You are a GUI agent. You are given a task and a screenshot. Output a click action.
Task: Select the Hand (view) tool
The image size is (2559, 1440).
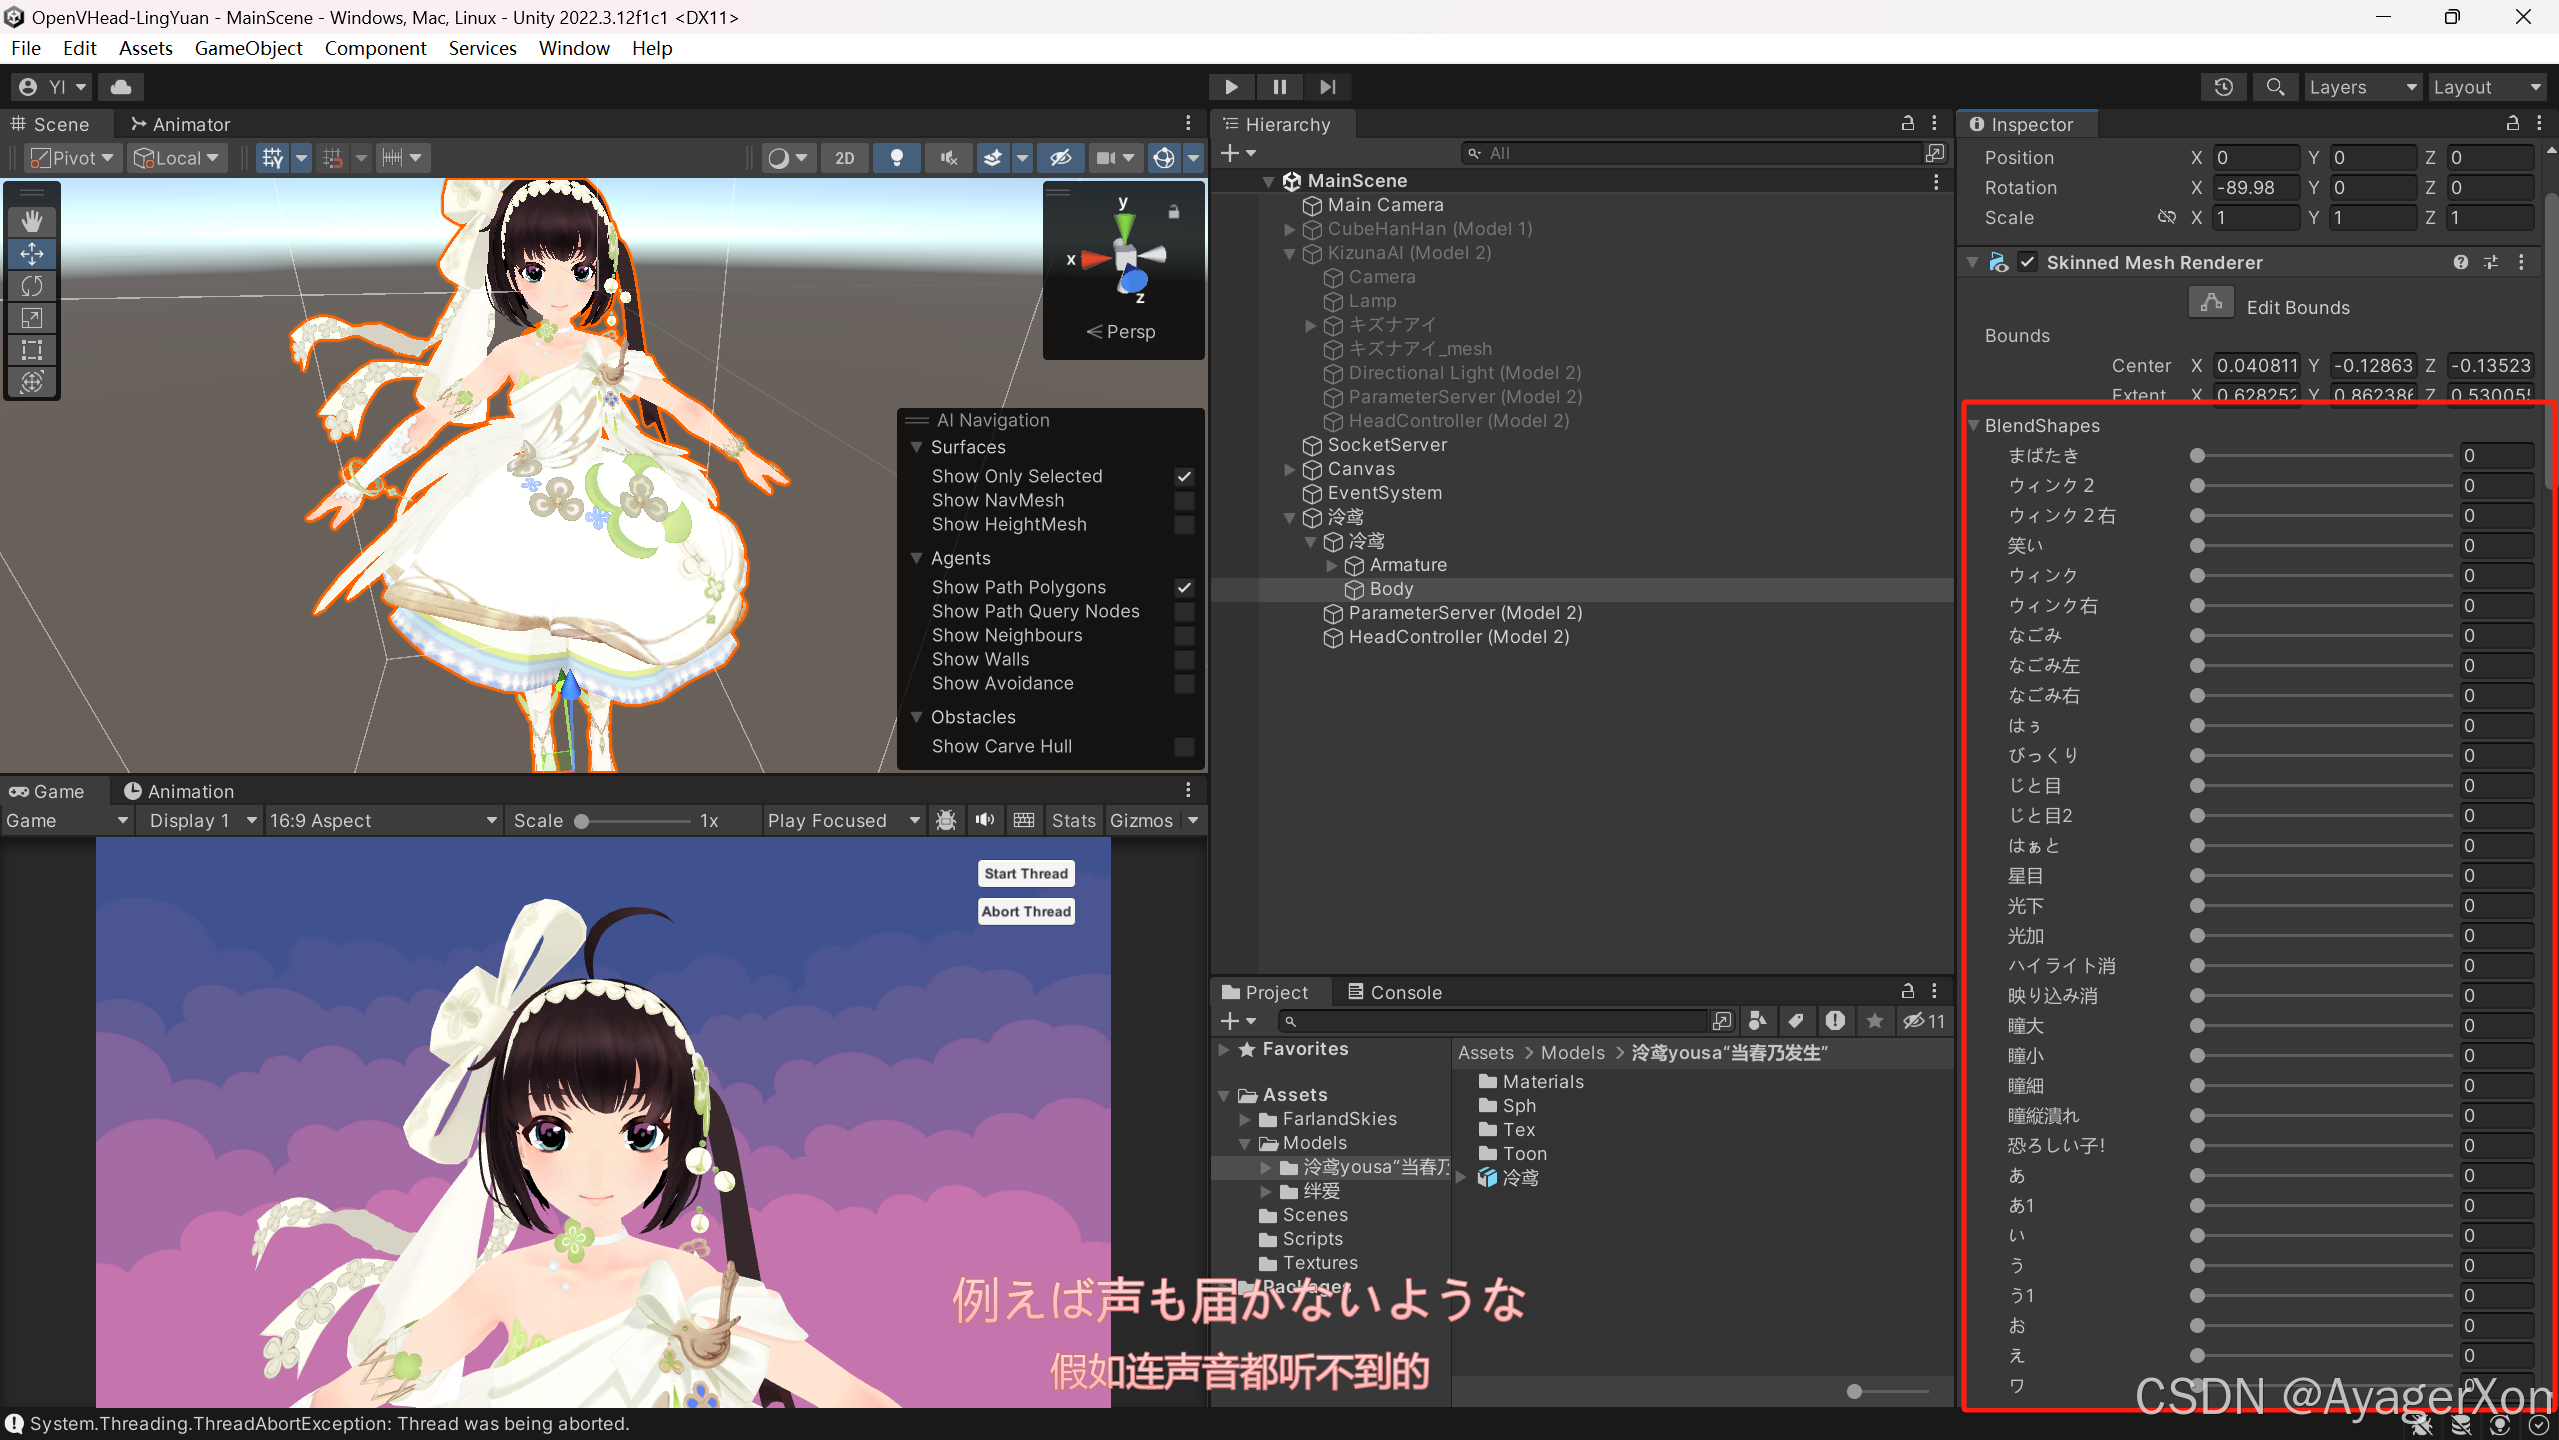point(32,221)
